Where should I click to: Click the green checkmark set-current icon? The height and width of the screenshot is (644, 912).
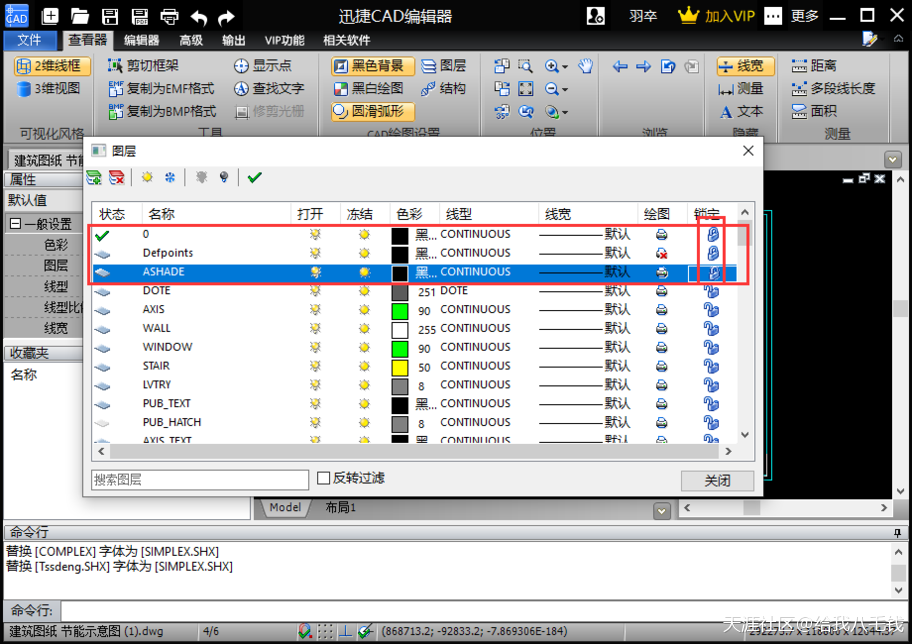254,177
